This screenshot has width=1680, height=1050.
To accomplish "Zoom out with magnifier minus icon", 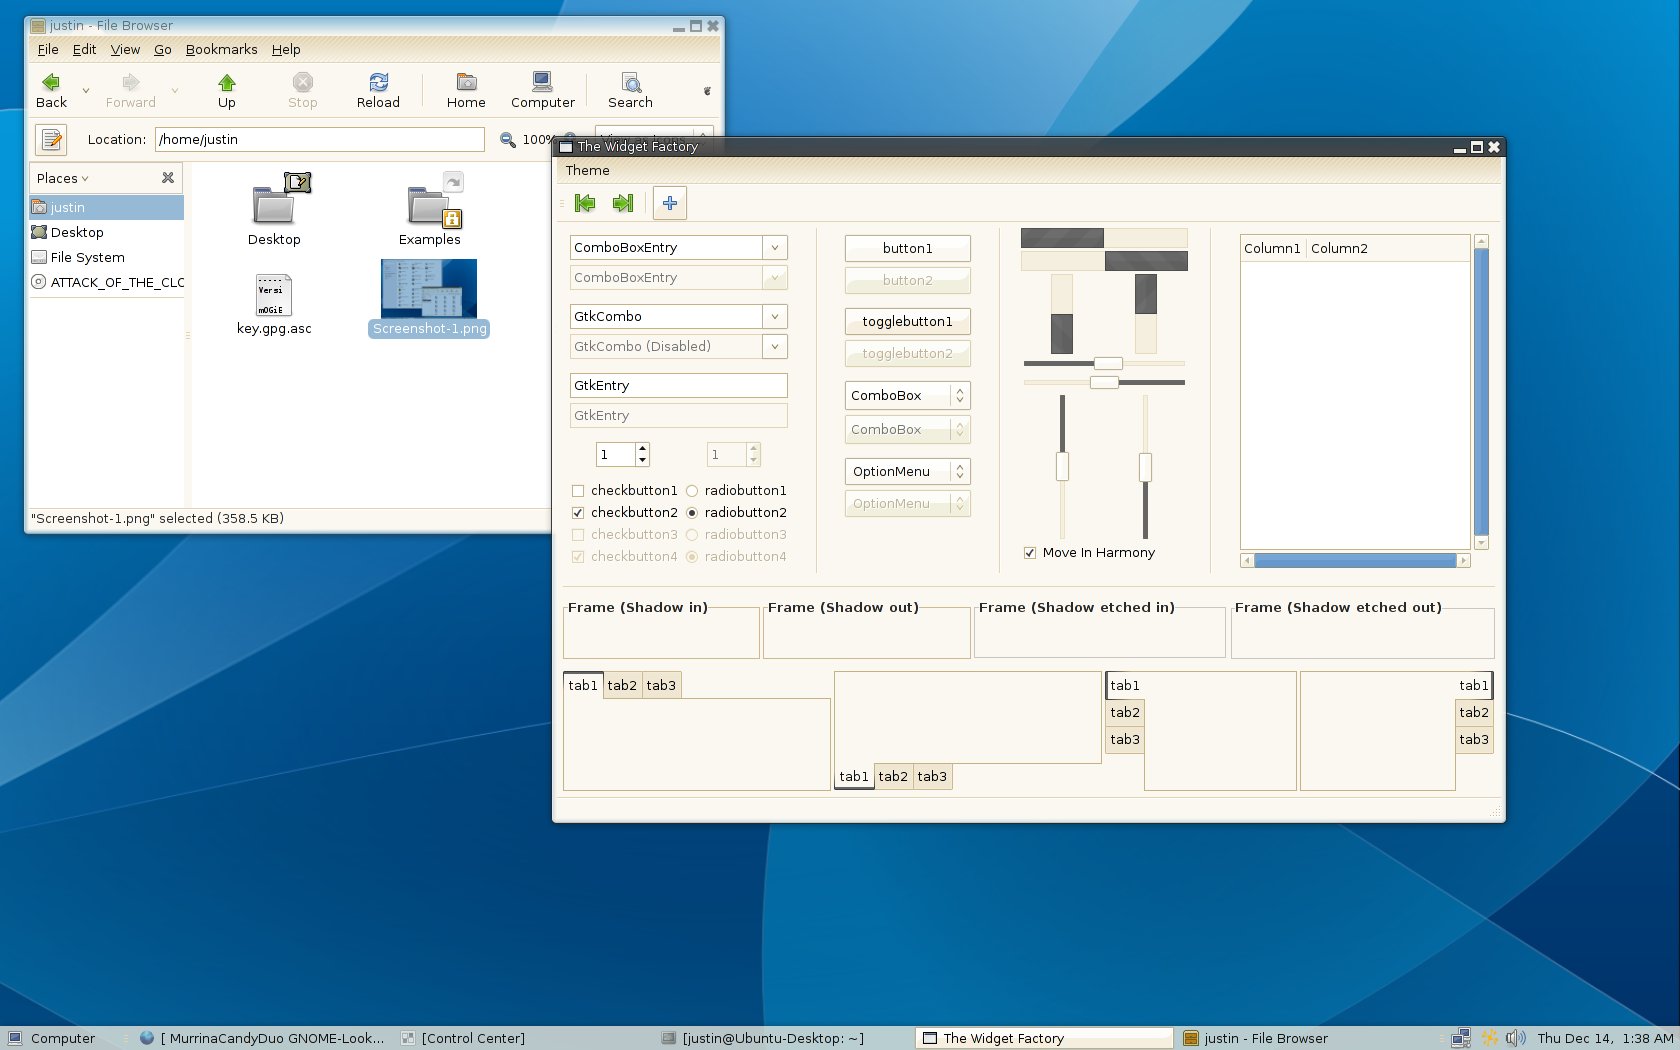I will 508,139.
